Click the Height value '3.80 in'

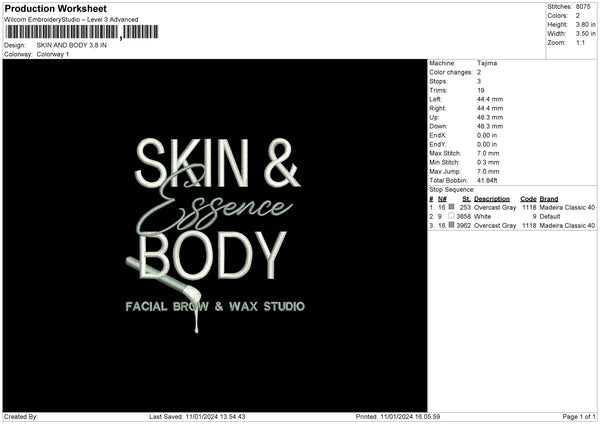[x=585, y=24]
